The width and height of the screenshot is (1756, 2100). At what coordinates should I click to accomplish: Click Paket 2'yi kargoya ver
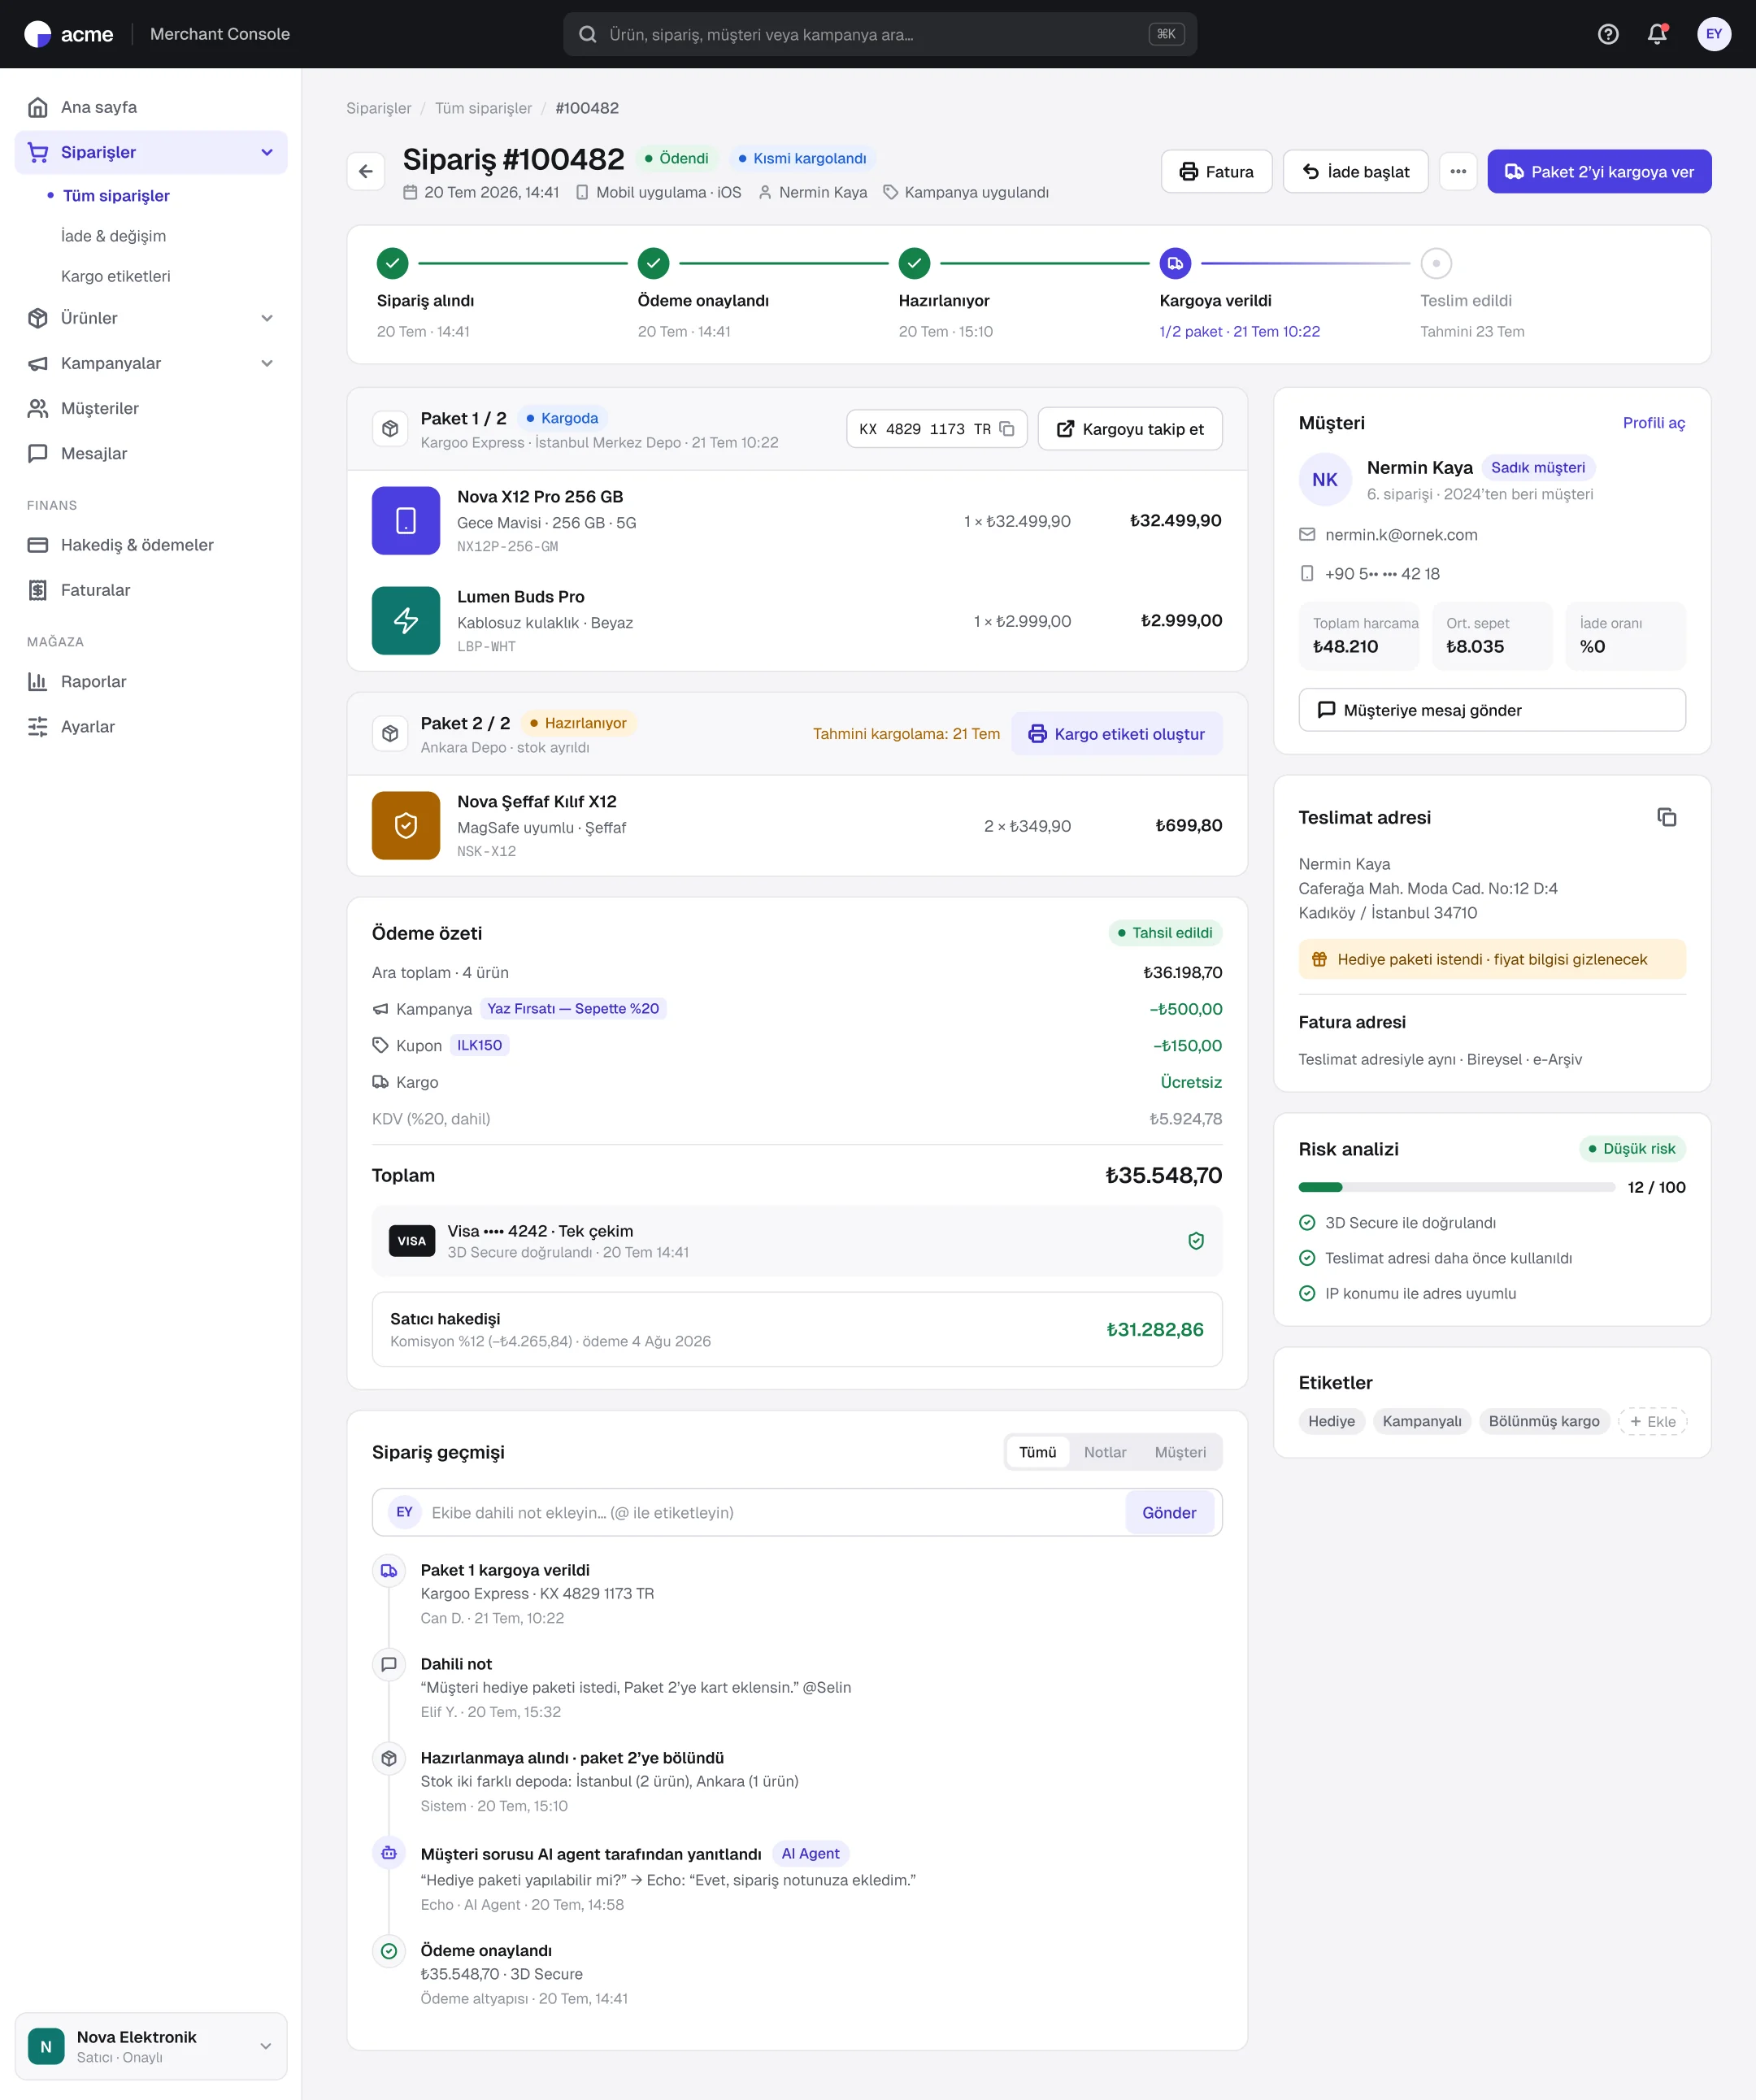[x=1599, y=171]
